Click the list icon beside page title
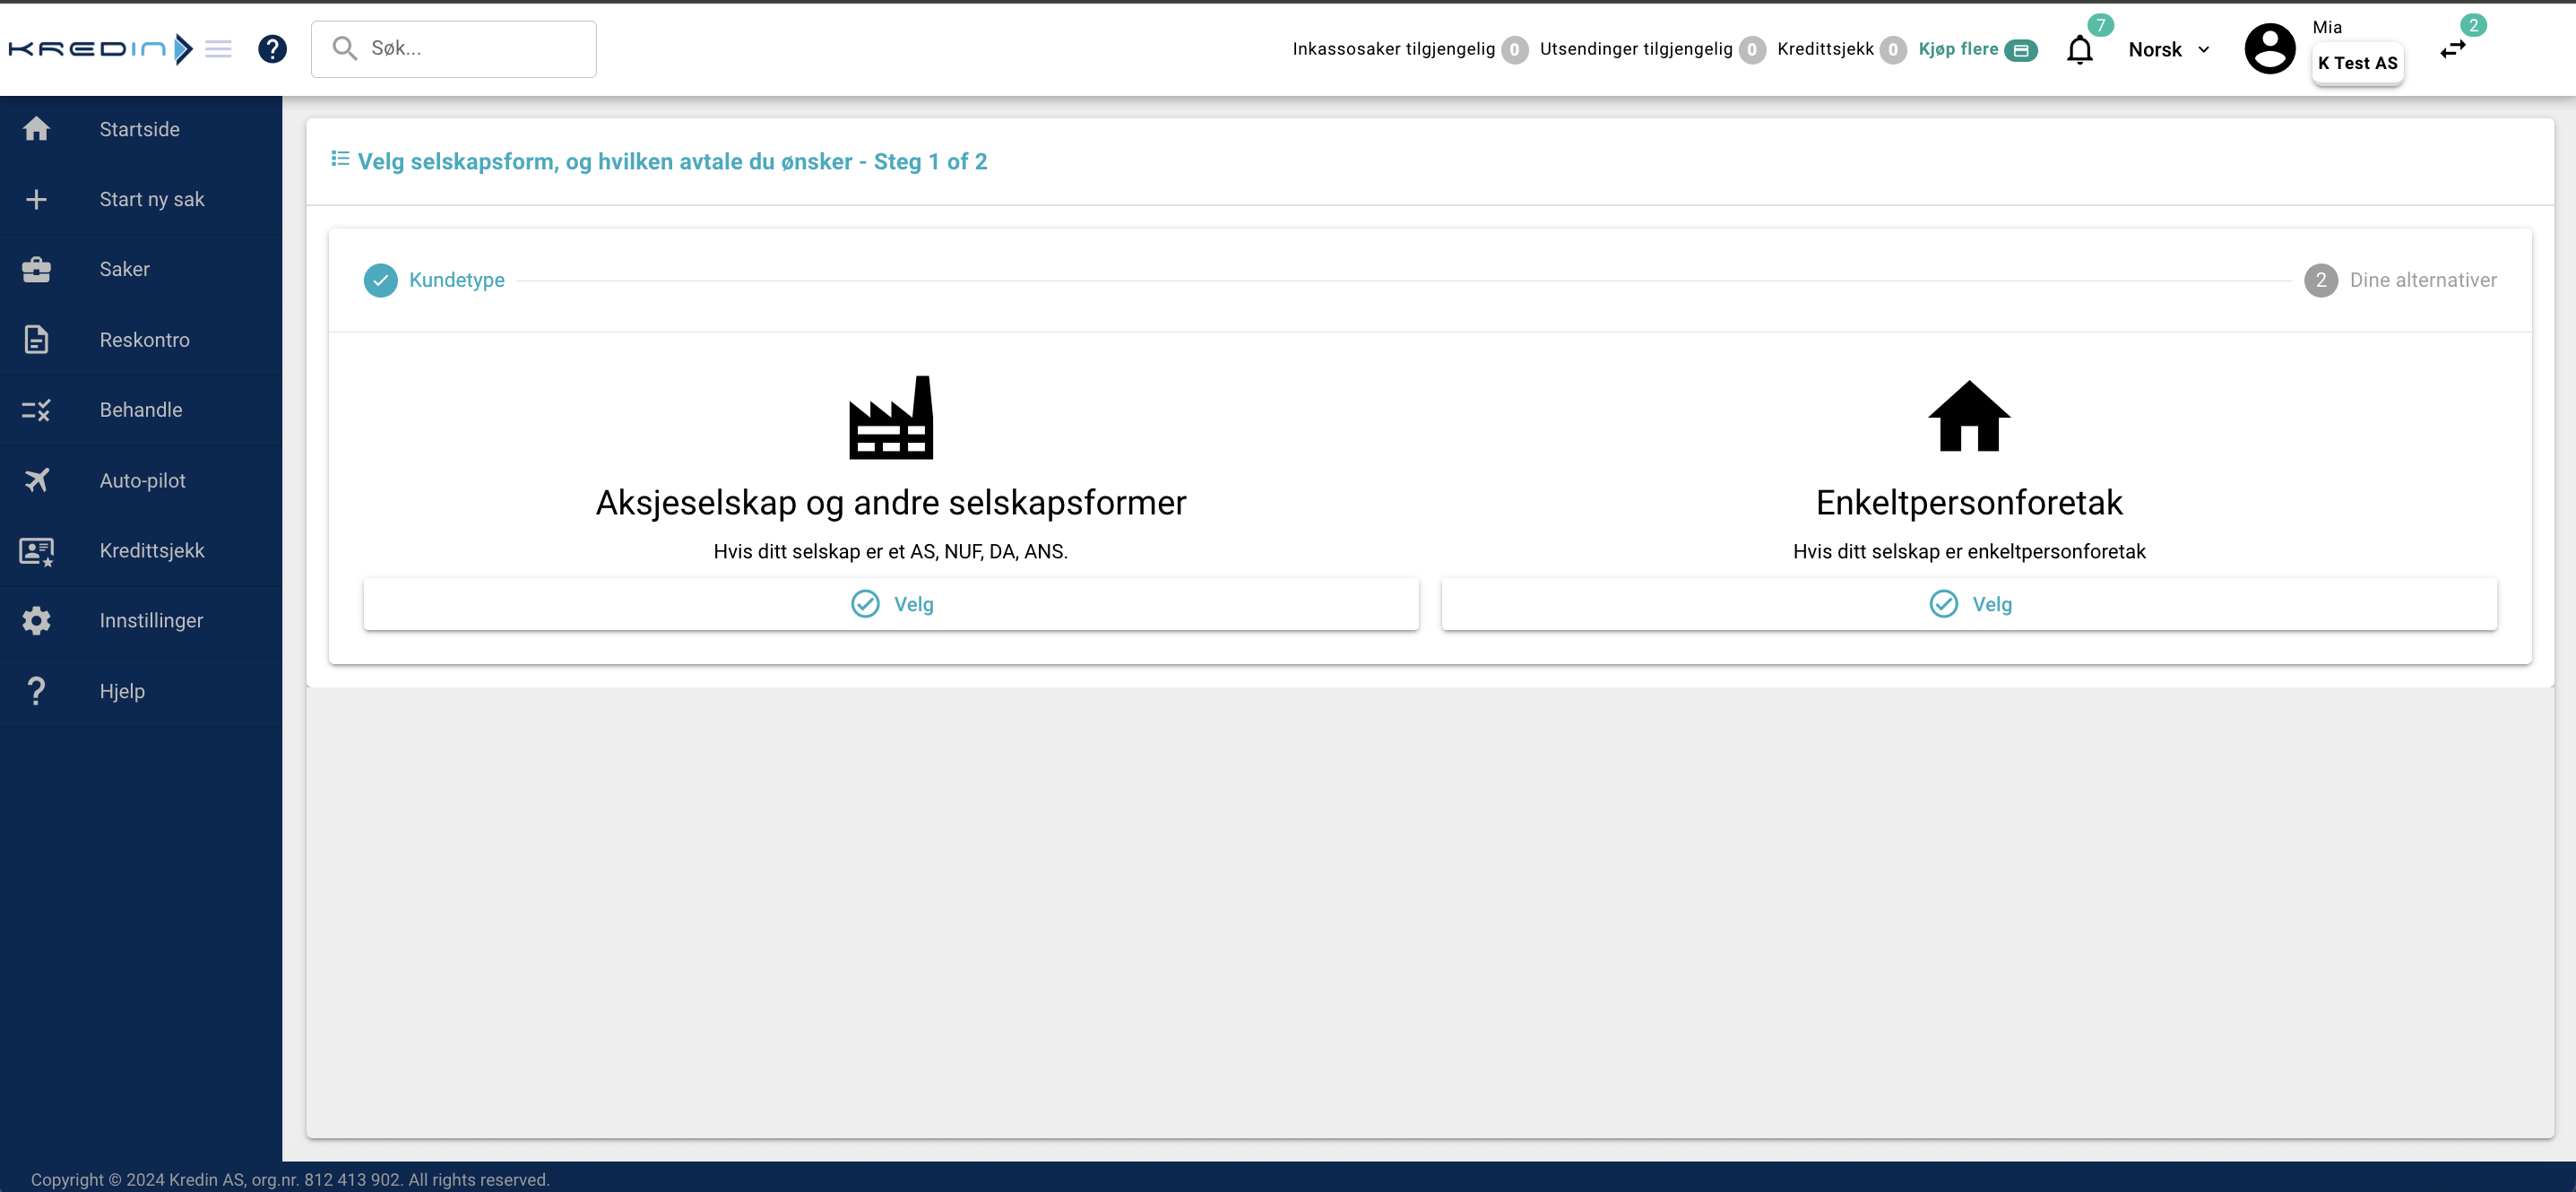Viewport: 2576px width, 1192px height. click(340, 159)
